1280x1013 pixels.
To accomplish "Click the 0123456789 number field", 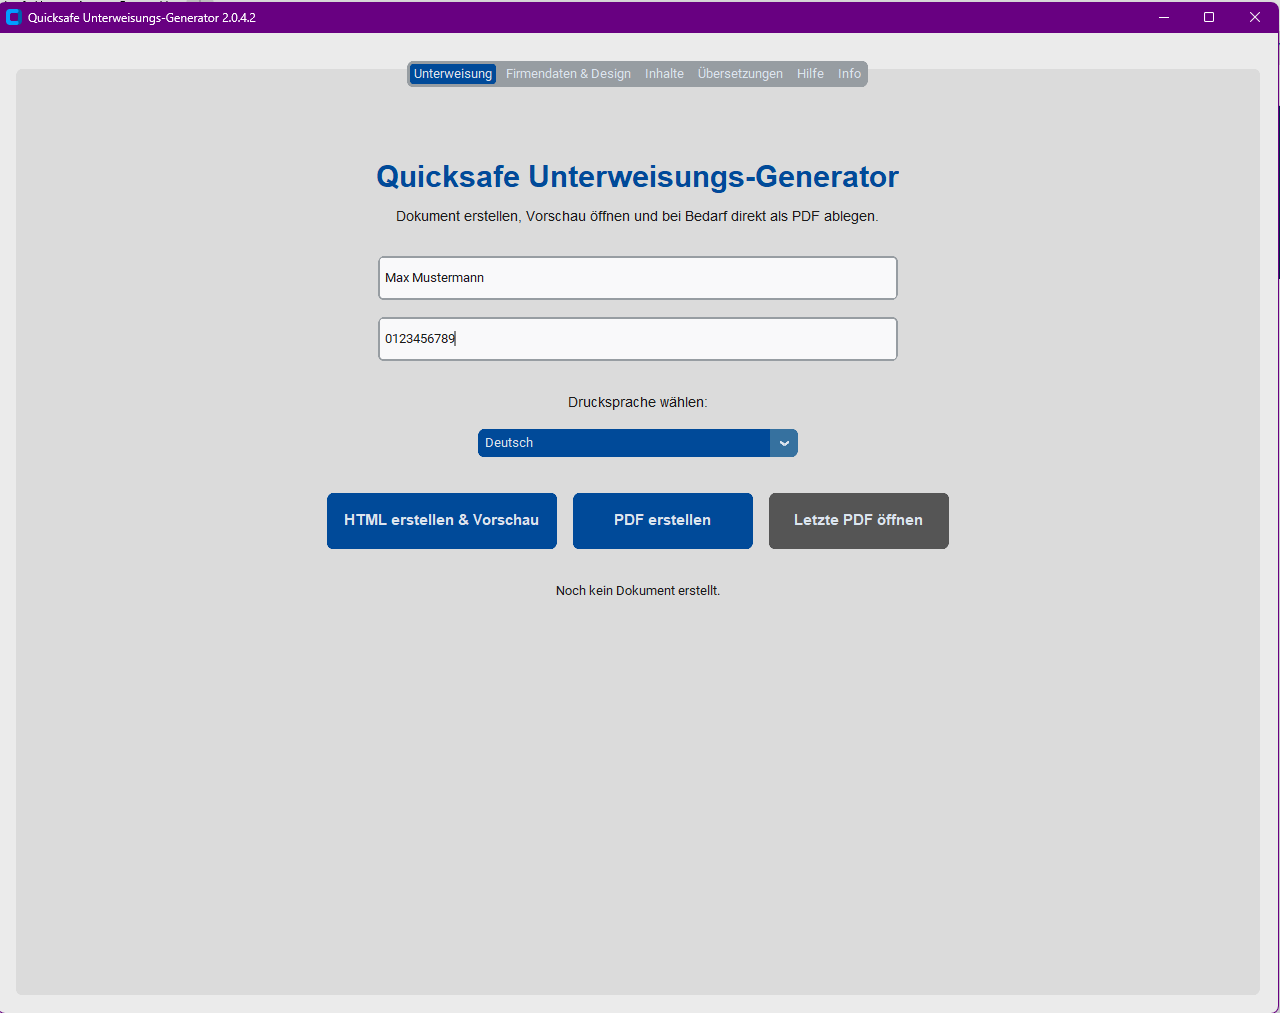I will click(x=637, y=338).
